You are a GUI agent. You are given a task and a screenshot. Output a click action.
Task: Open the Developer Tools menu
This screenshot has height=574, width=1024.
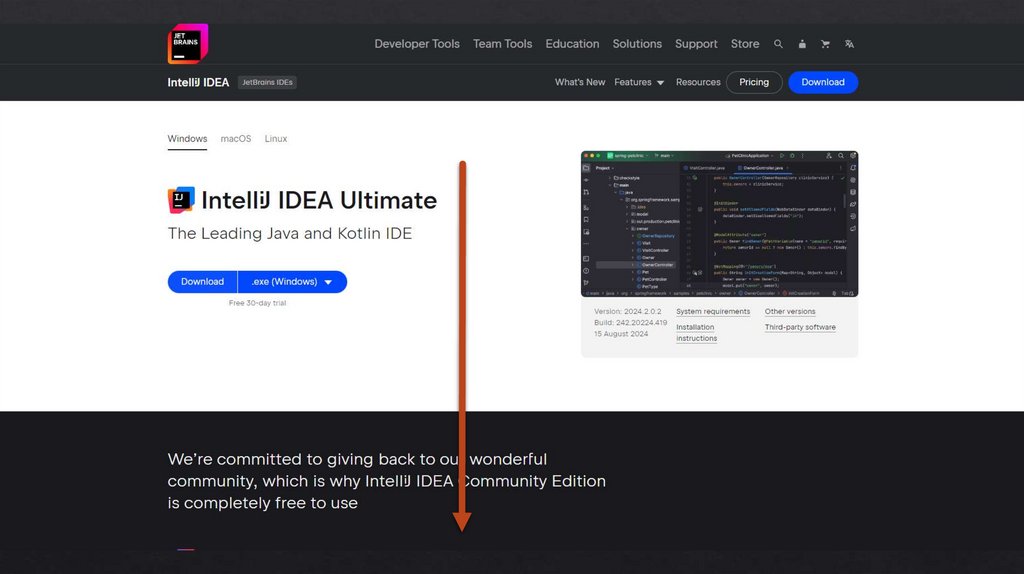coord(417,44)
